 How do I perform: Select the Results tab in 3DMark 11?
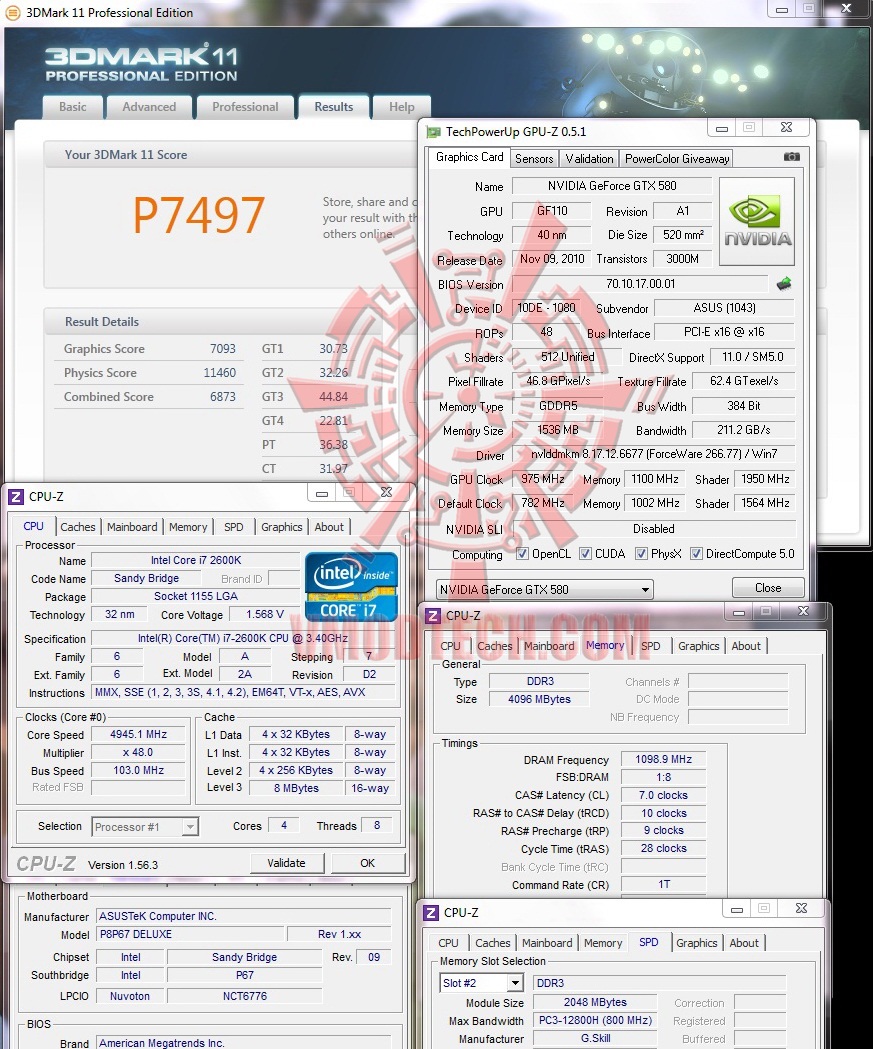(x=334, y=107)
